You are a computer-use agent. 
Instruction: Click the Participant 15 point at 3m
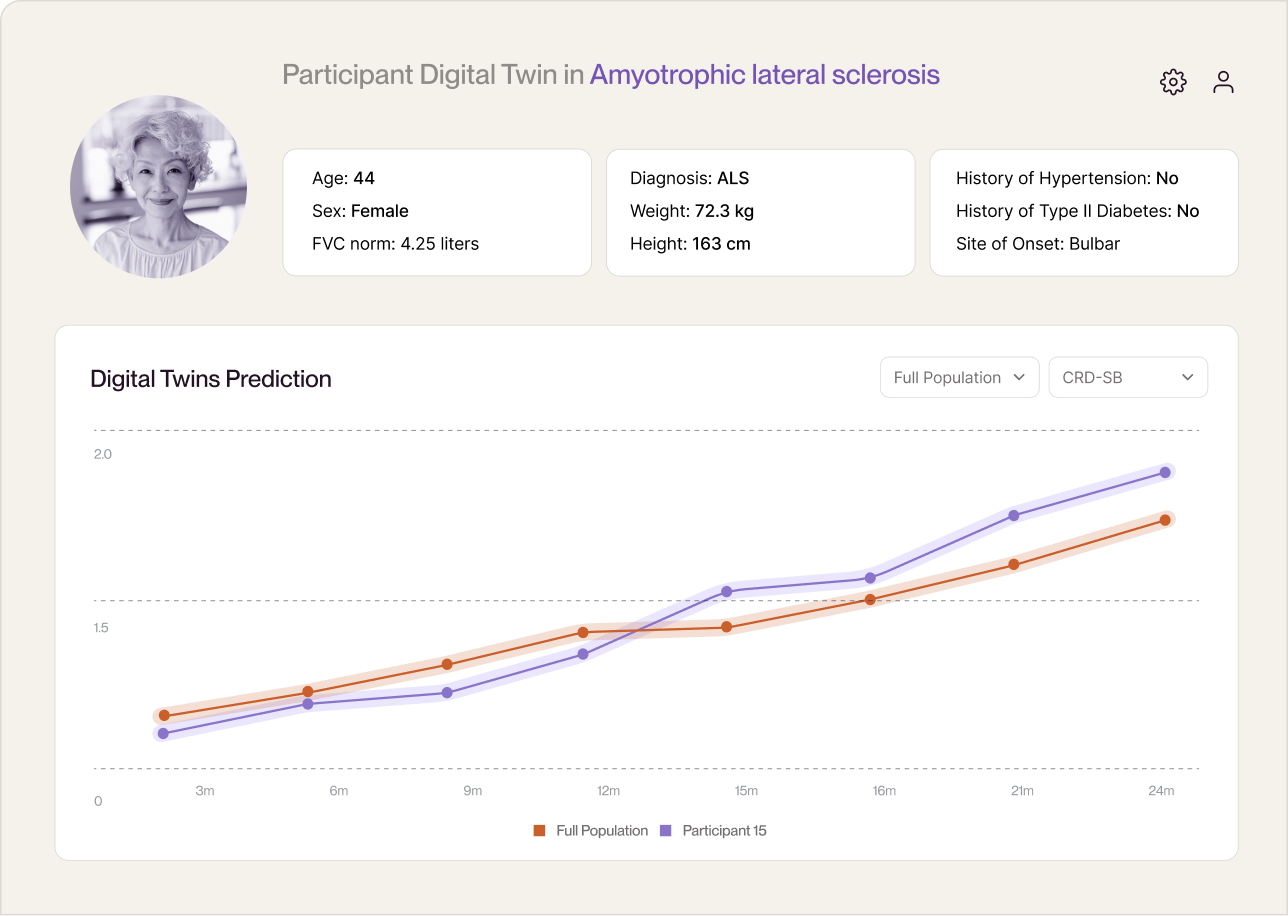point(163,733)
